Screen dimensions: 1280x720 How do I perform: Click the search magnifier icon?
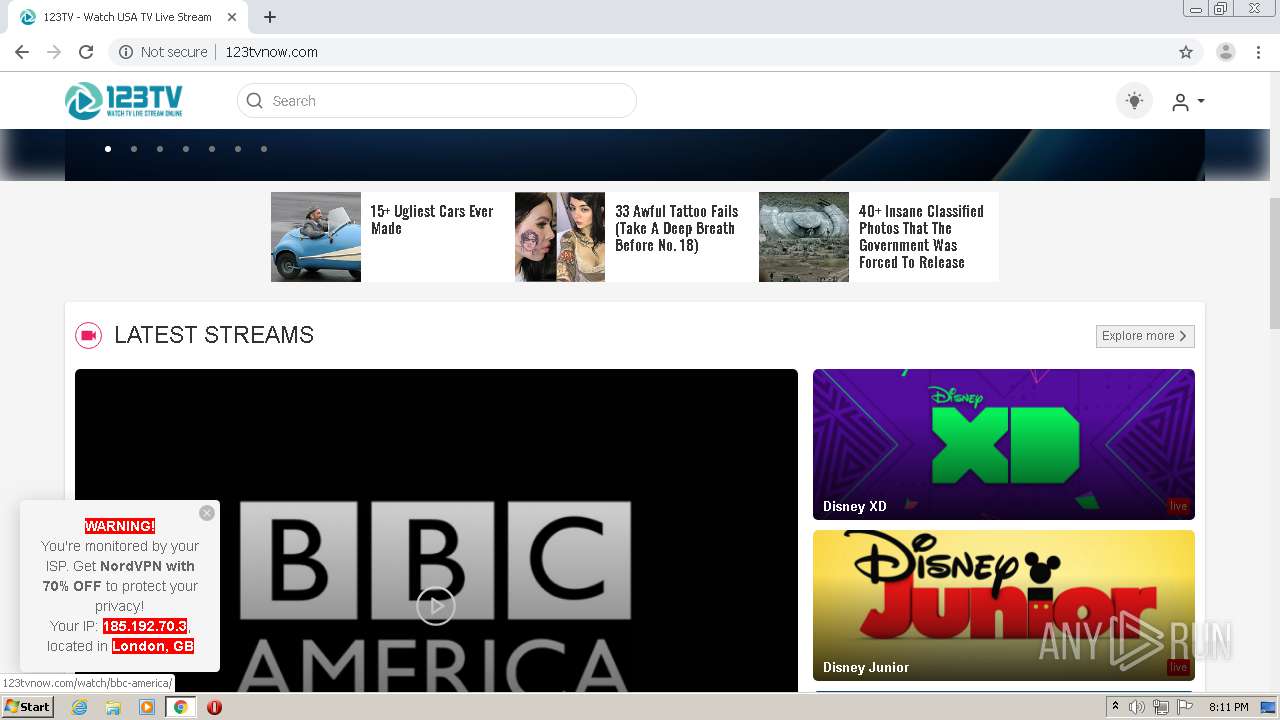tap(255, 101)
